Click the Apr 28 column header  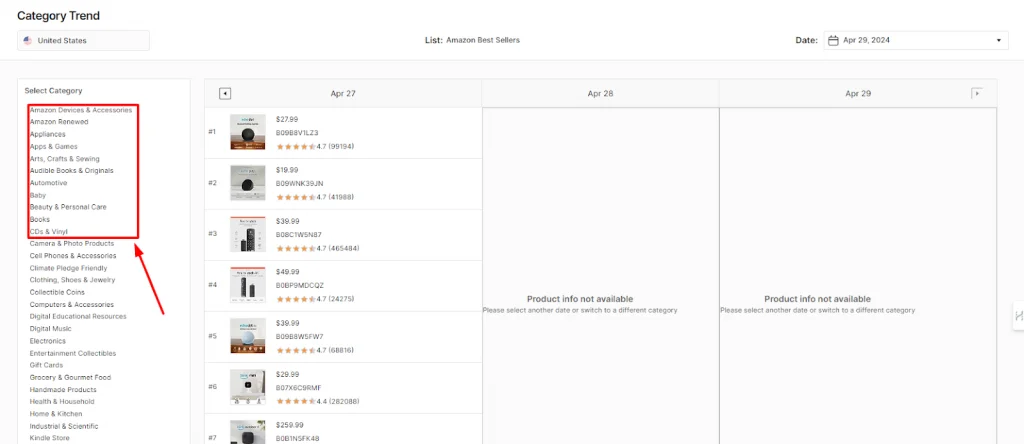click(600, 93)
